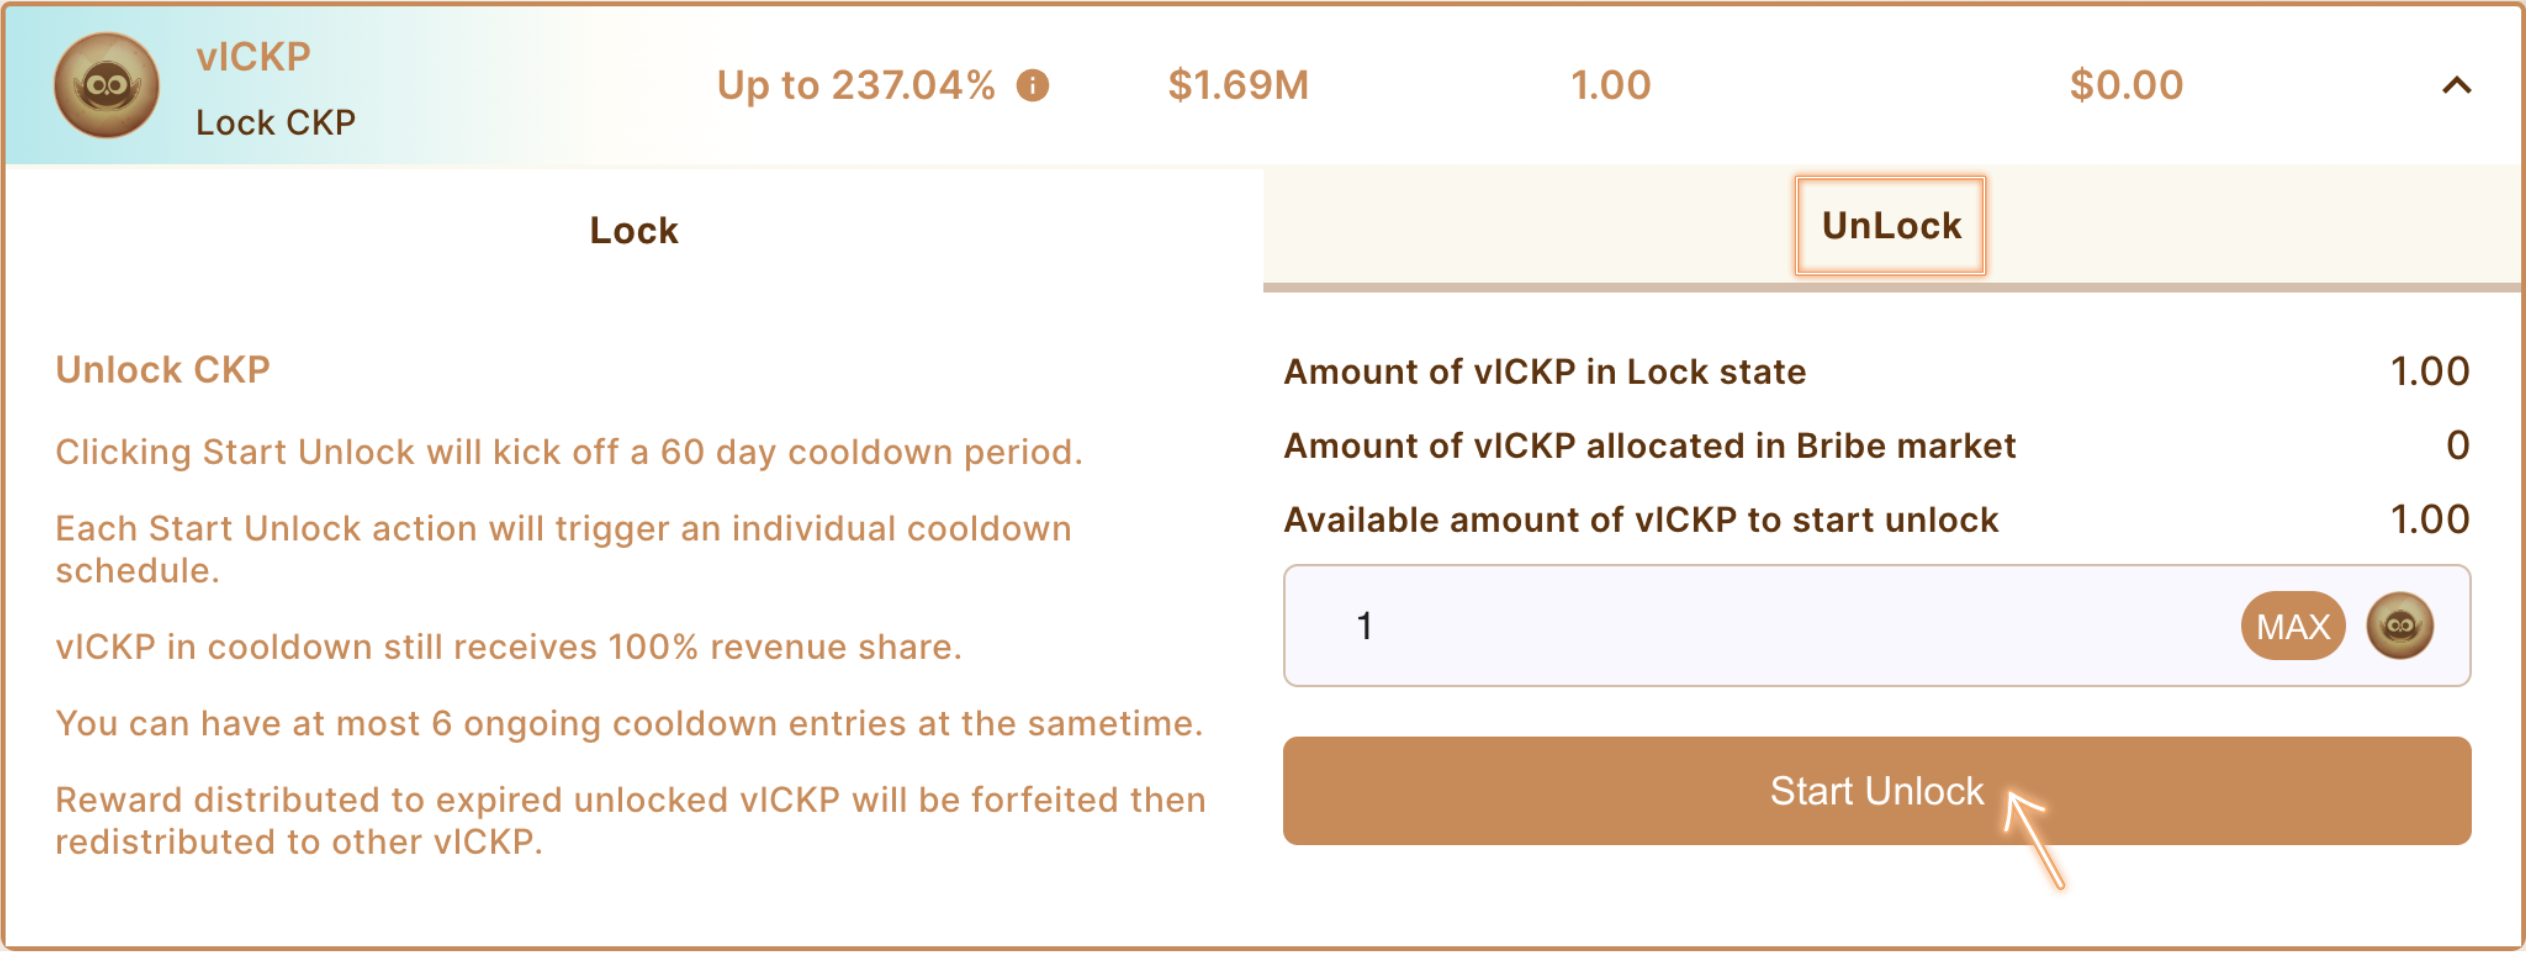Click the Unlock CKP heading
2526x953 pixels.
(163, 370)
